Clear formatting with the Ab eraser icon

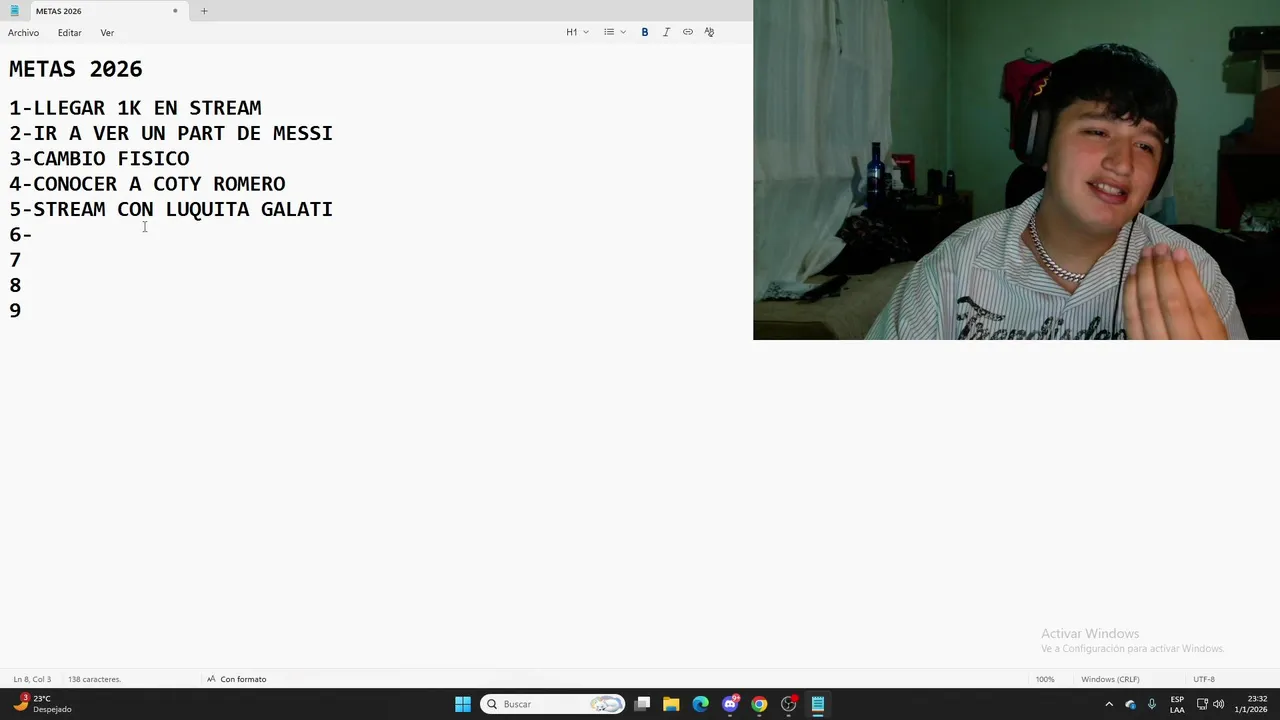click(x=709, y=32)
